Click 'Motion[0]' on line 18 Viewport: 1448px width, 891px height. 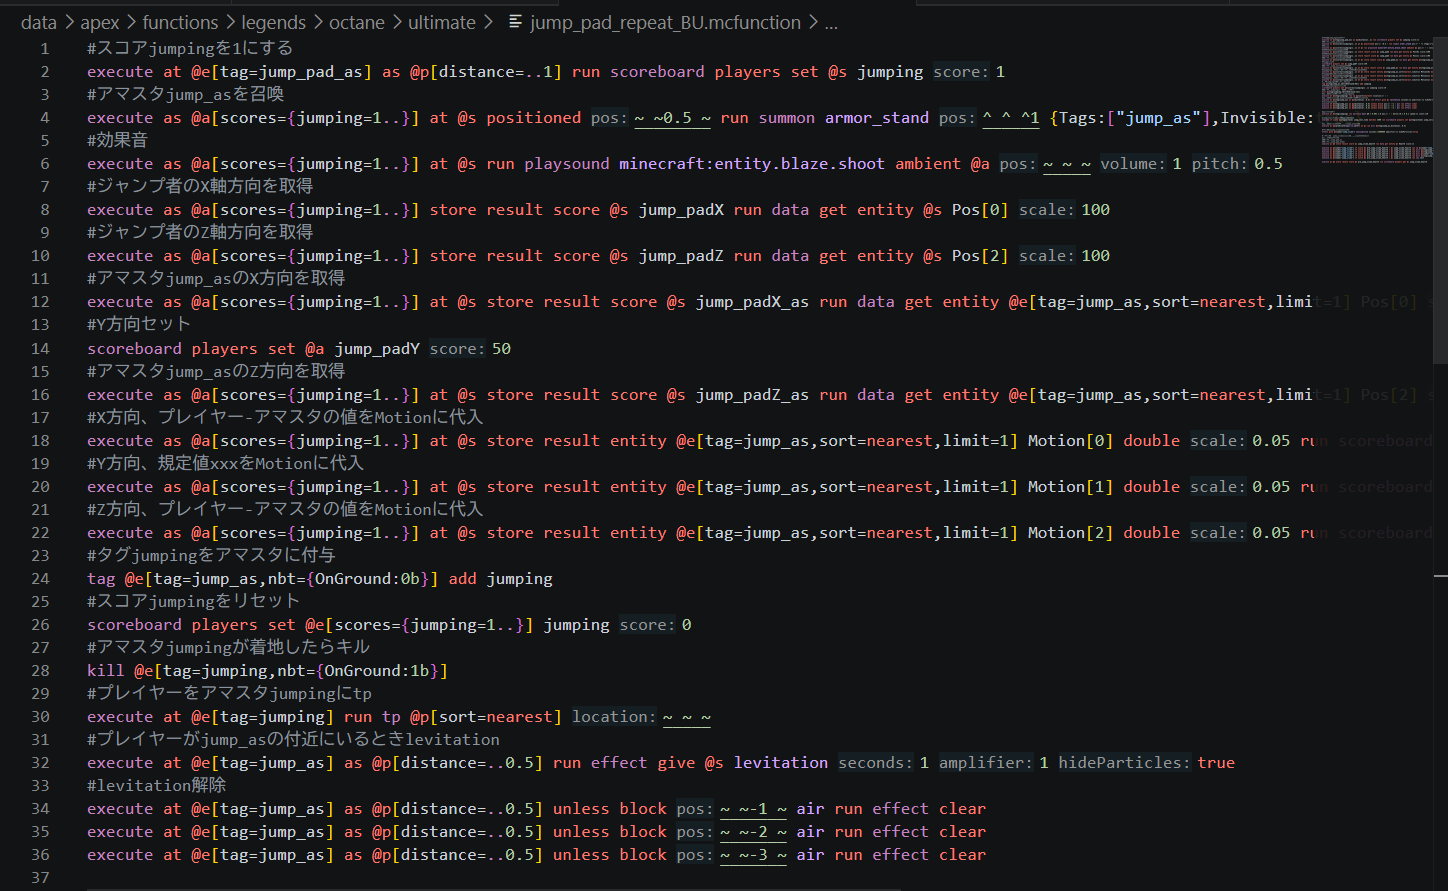click(1070, 441)
